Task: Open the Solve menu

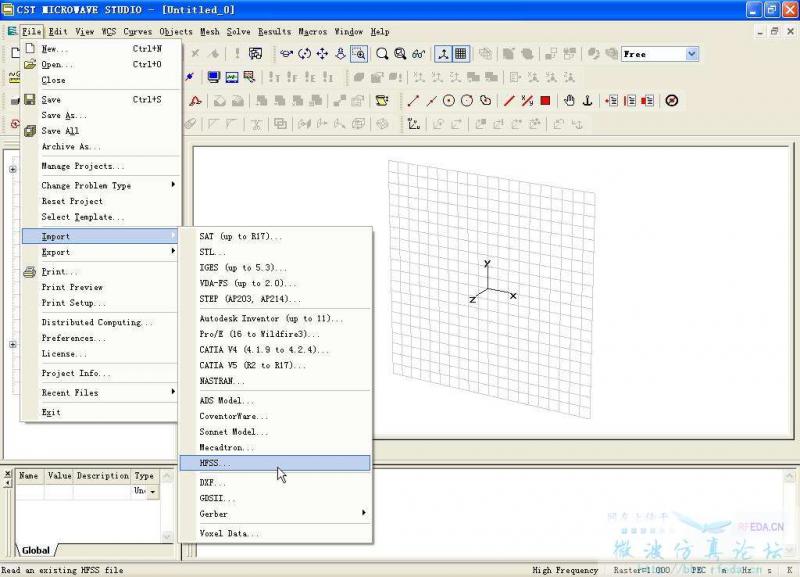Action: 238,32
